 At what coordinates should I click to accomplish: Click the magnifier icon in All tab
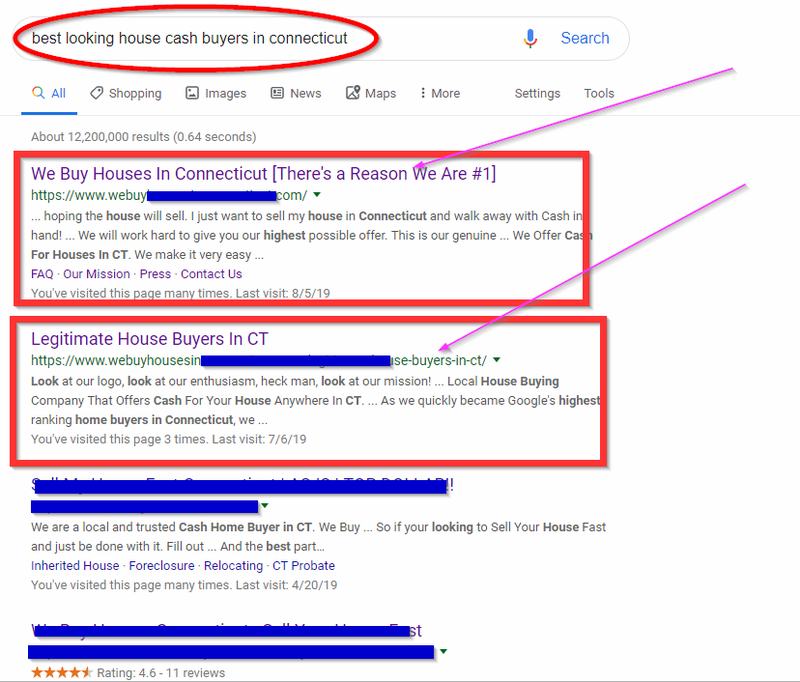coord(38,92)
